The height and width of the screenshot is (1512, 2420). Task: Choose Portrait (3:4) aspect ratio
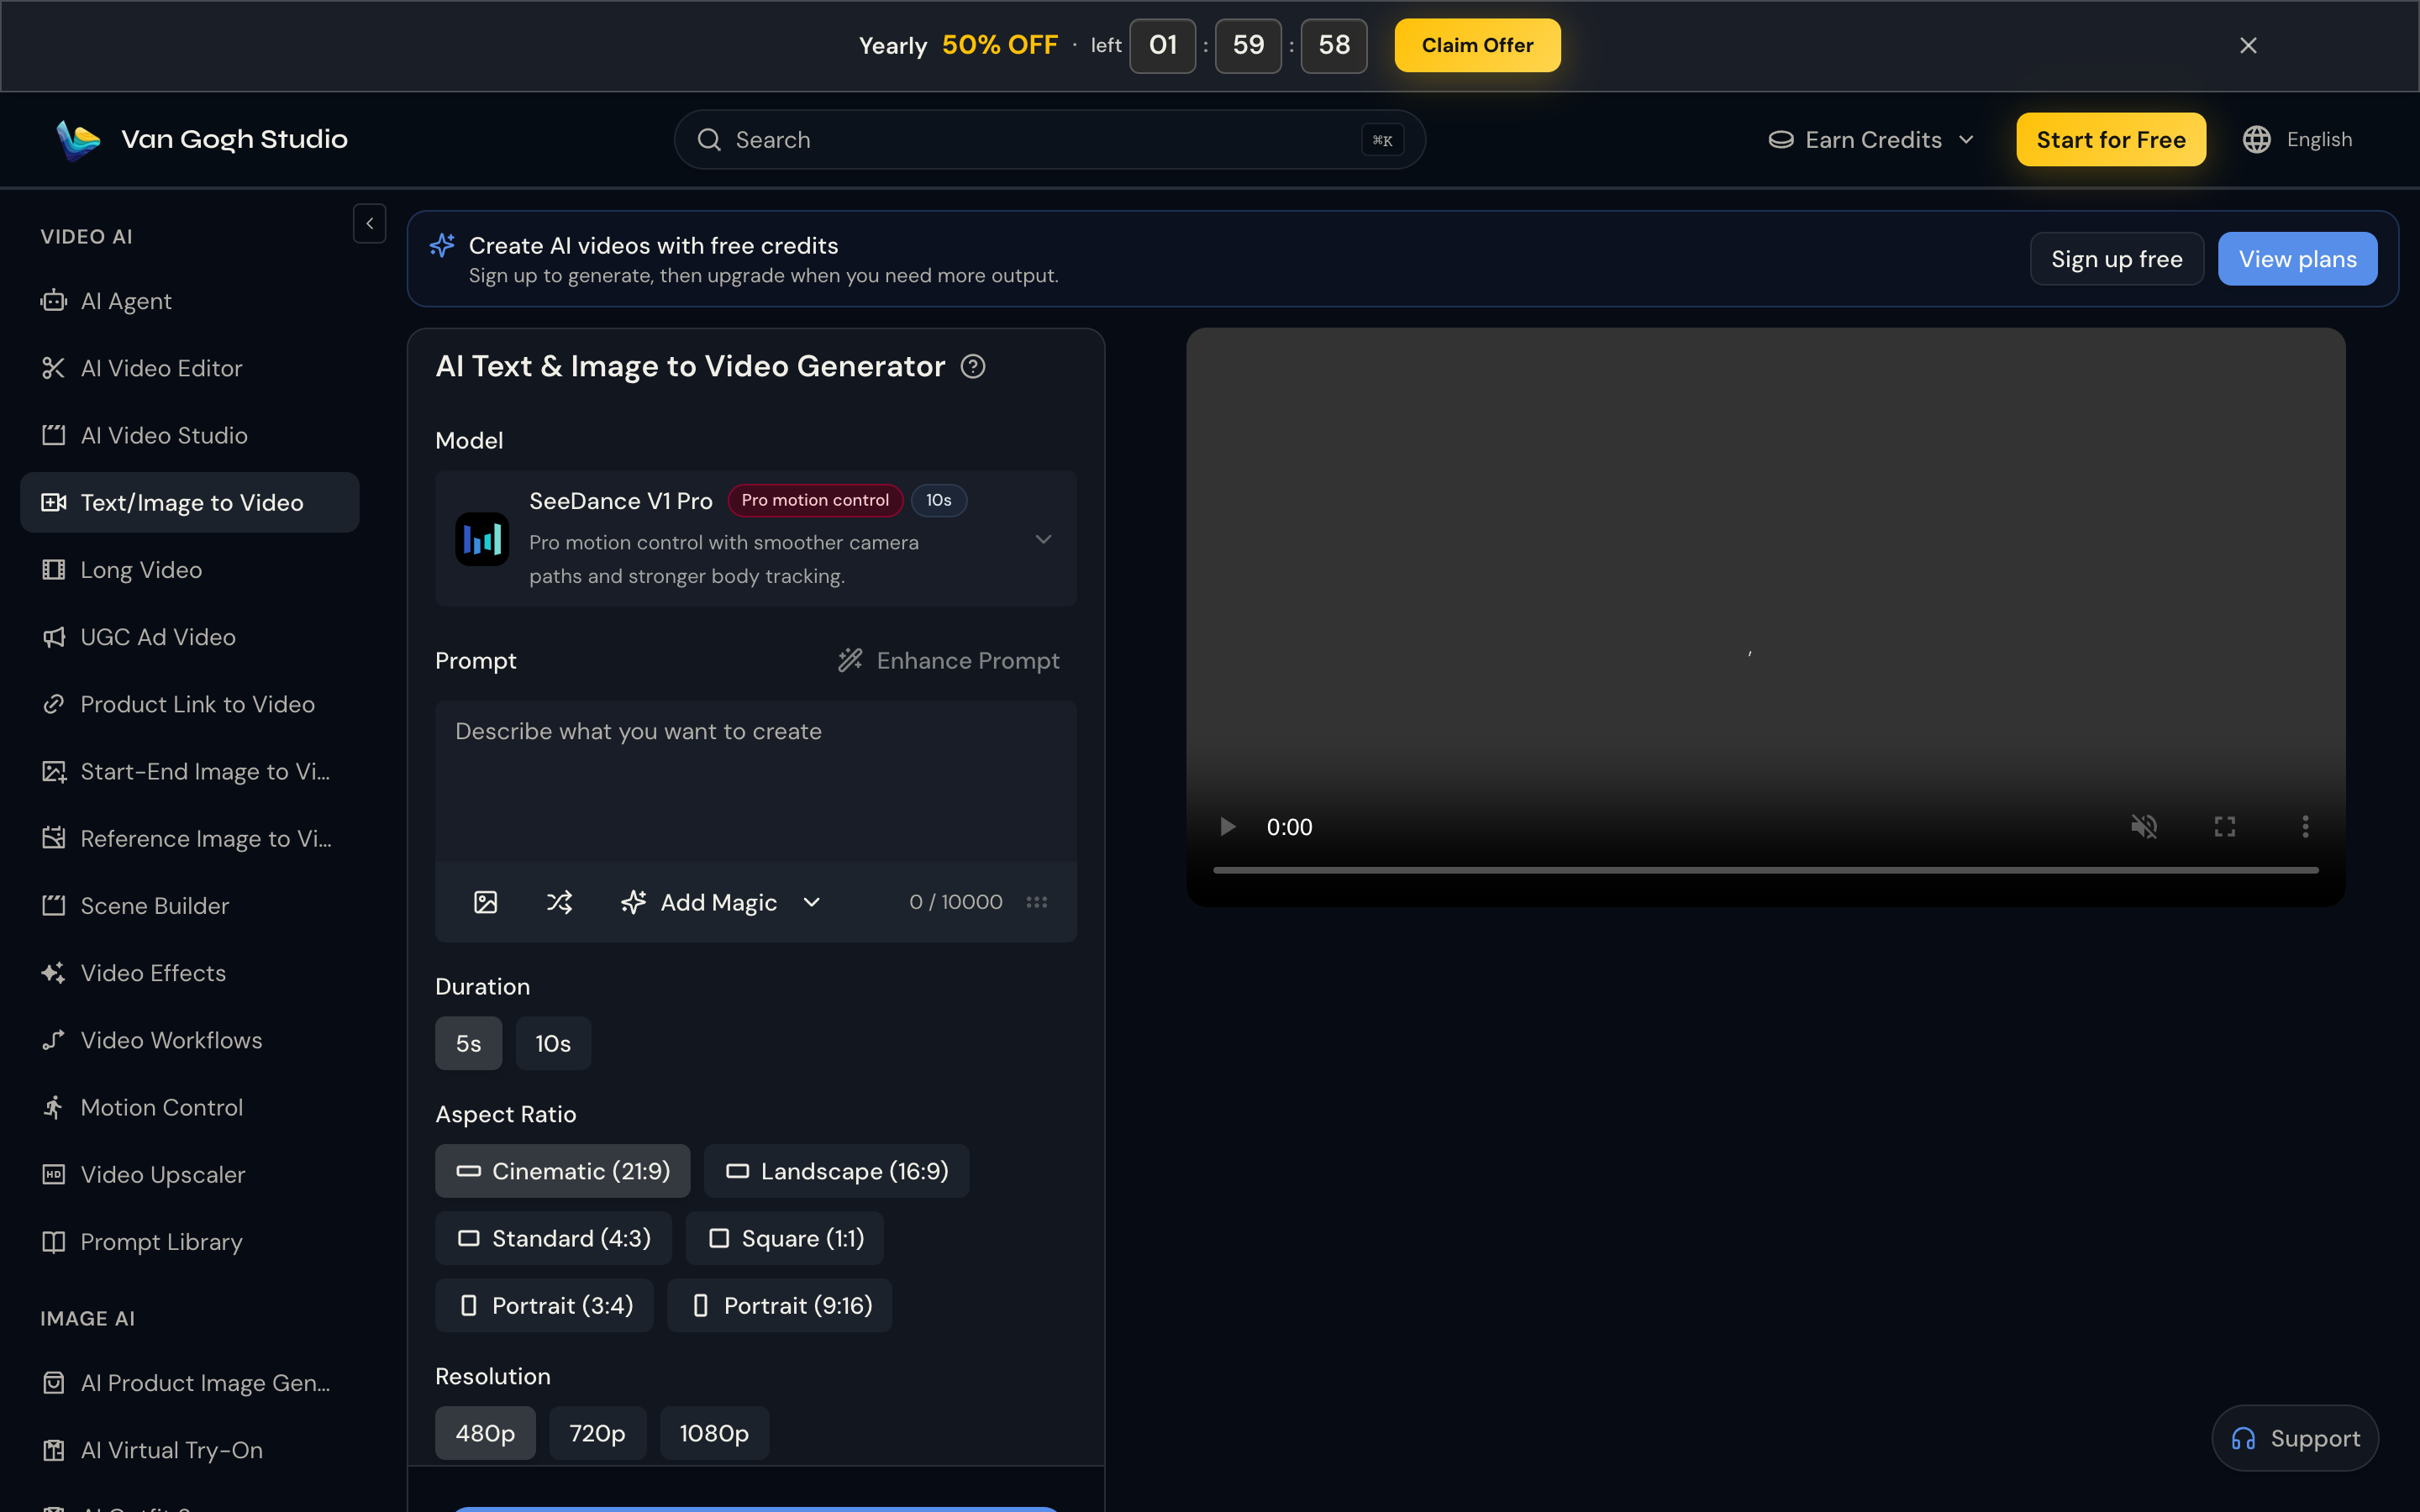[x=544, y=1305]
